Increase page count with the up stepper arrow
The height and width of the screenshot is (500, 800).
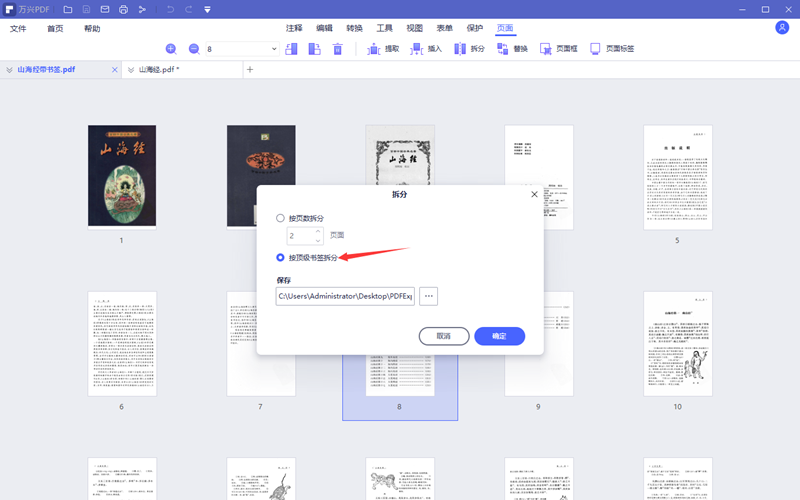coord(318,232)
